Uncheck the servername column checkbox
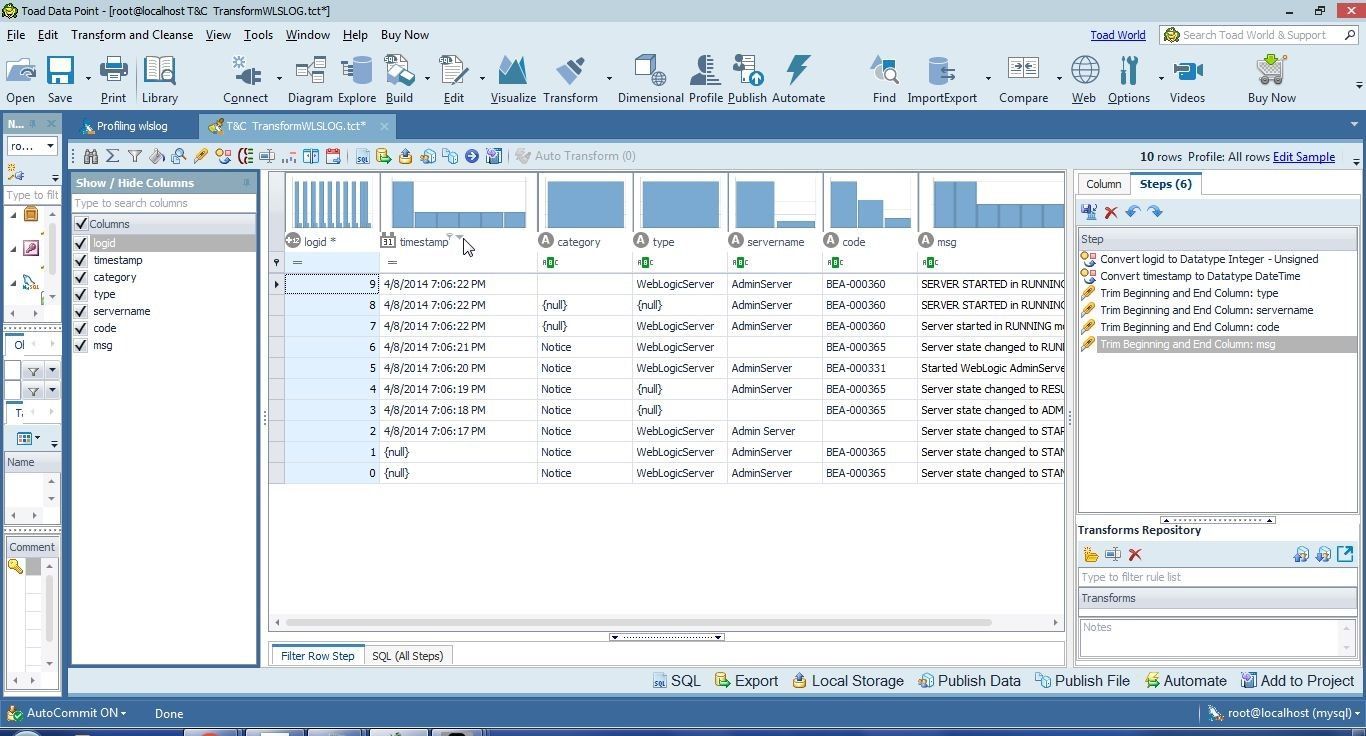 [81, 311]
